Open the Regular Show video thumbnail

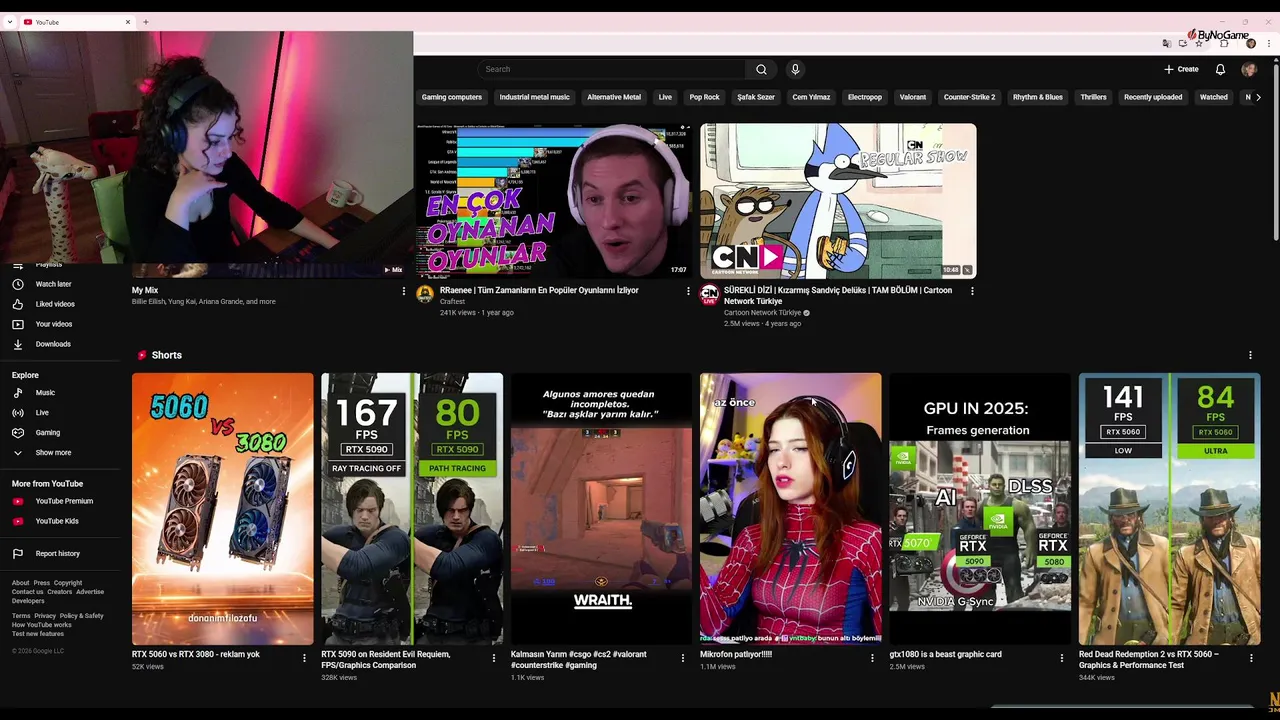[838, 201]
